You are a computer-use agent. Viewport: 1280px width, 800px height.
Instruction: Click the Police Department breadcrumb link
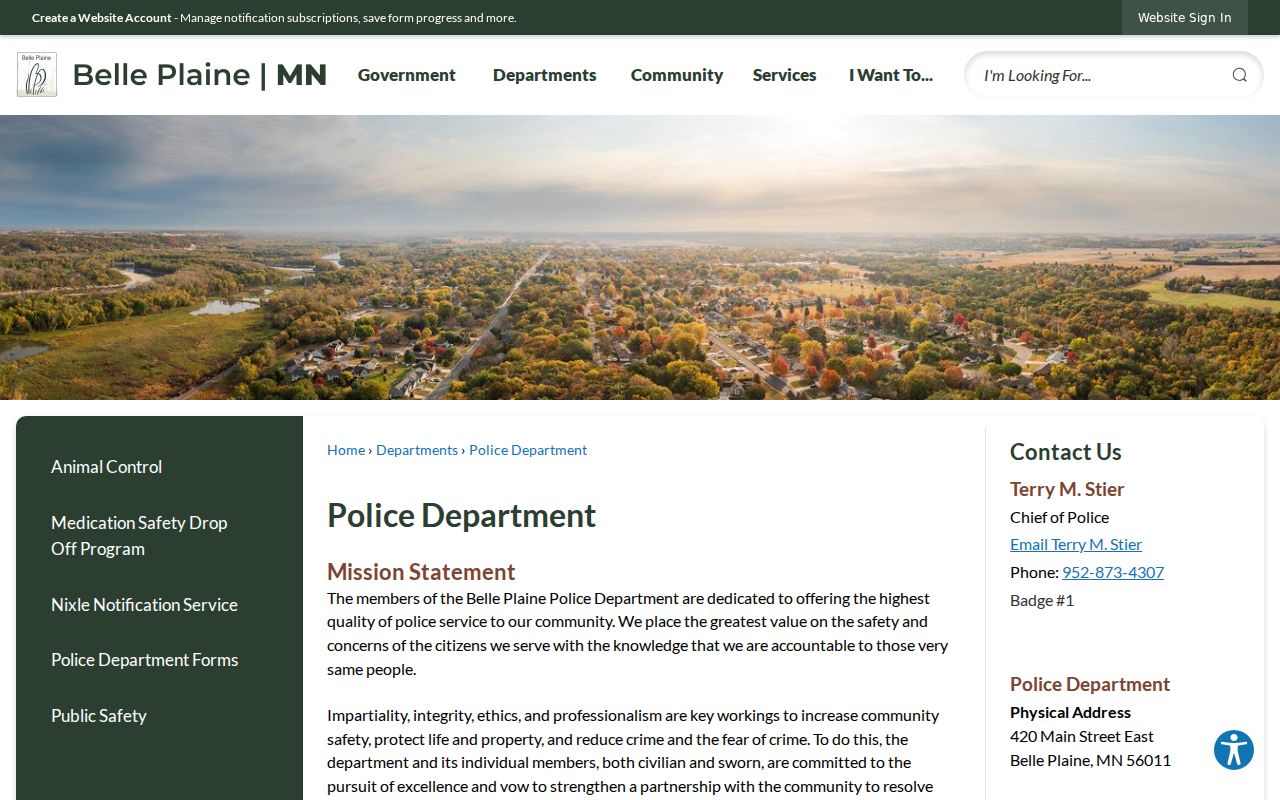pos(528,450)
